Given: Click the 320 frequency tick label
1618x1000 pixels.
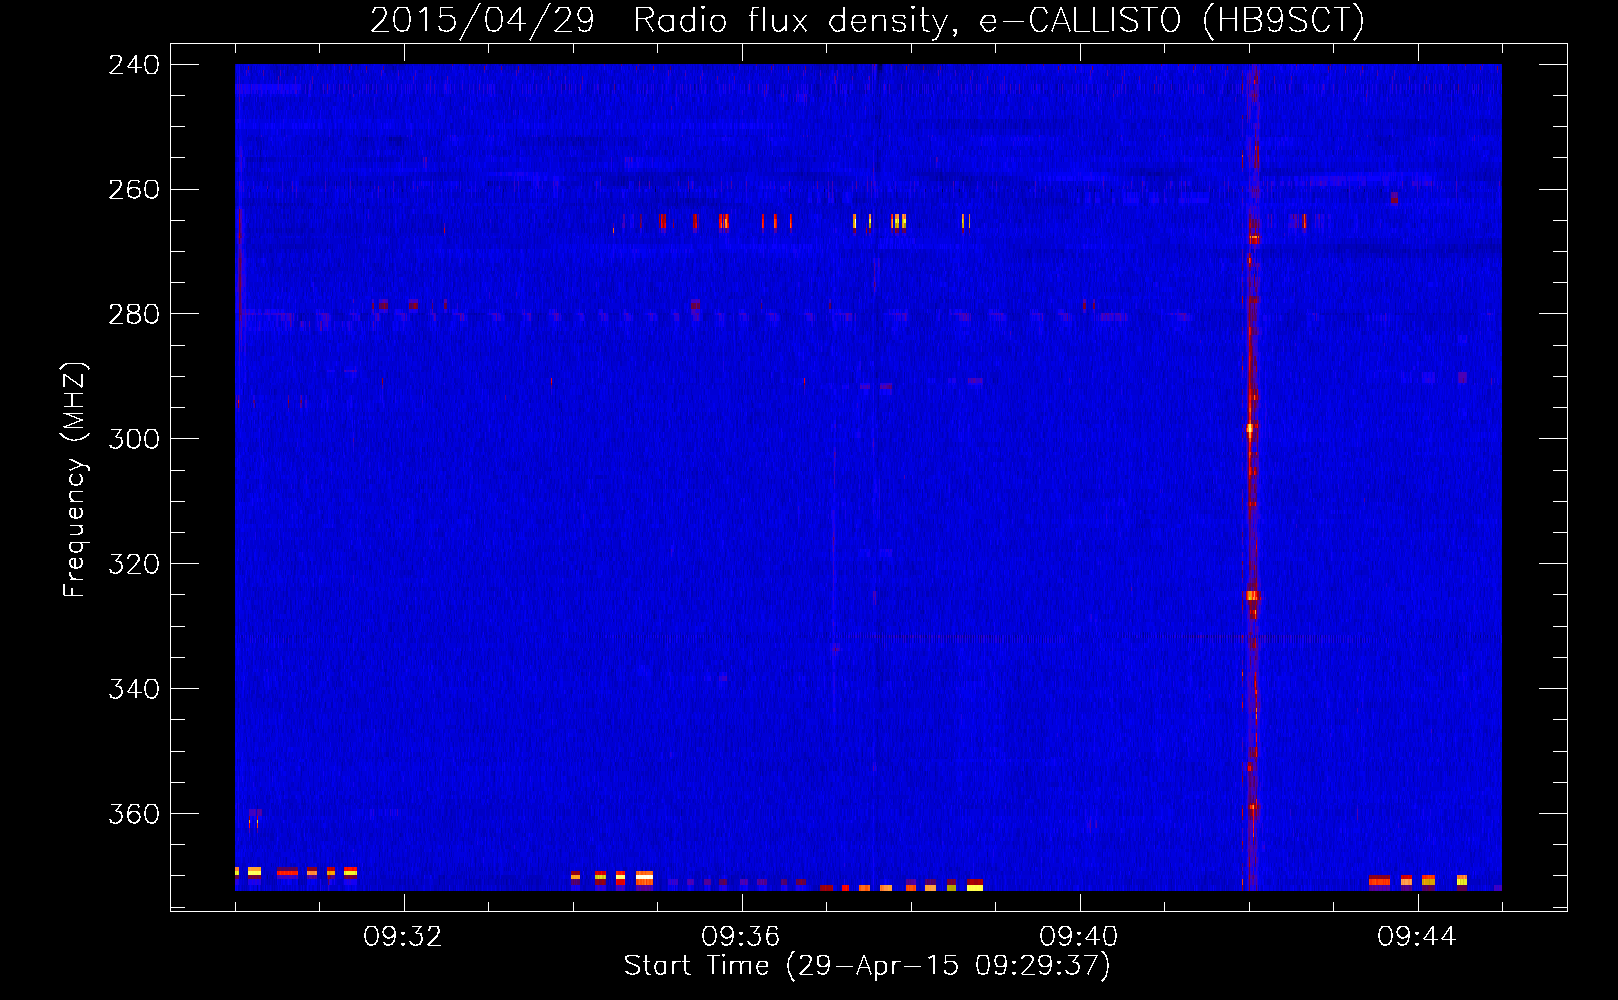Looking at the screenshot, I should 134,565.
